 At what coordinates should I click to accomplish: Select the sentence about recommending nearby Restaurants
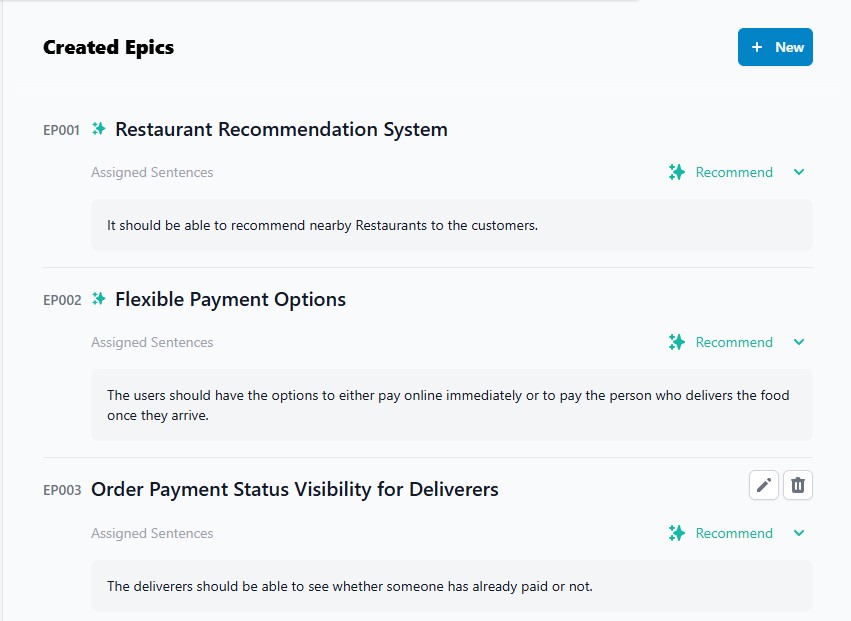click(322, 225)
